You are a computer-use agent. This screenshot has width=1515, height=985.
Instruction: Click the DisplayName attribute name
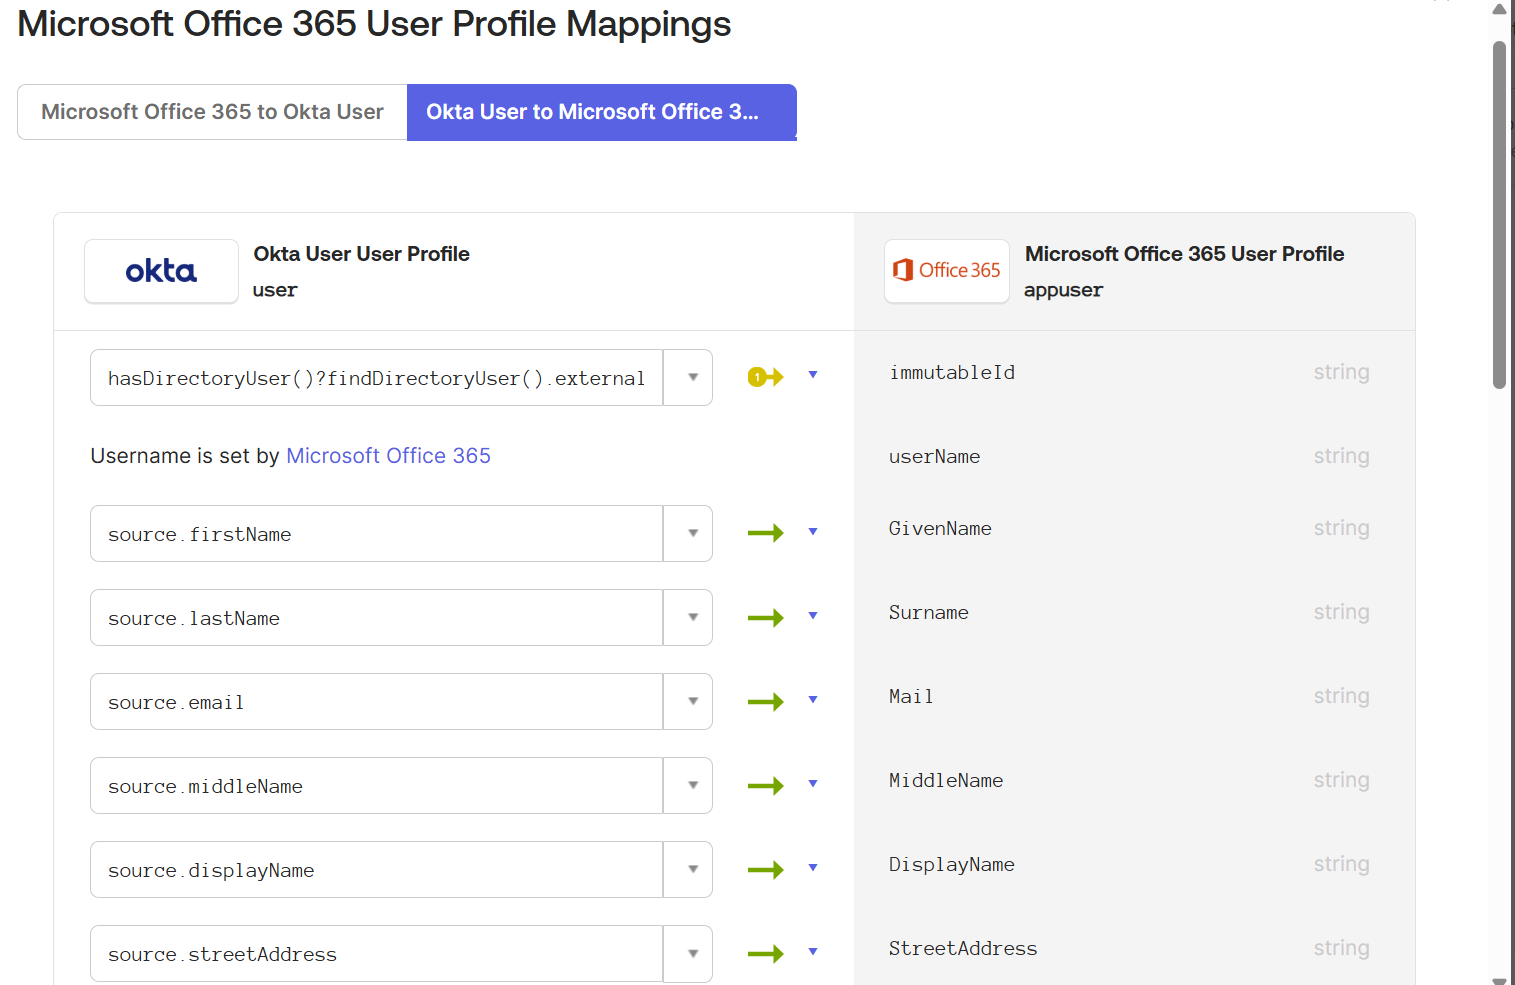[x=952, y=864]
